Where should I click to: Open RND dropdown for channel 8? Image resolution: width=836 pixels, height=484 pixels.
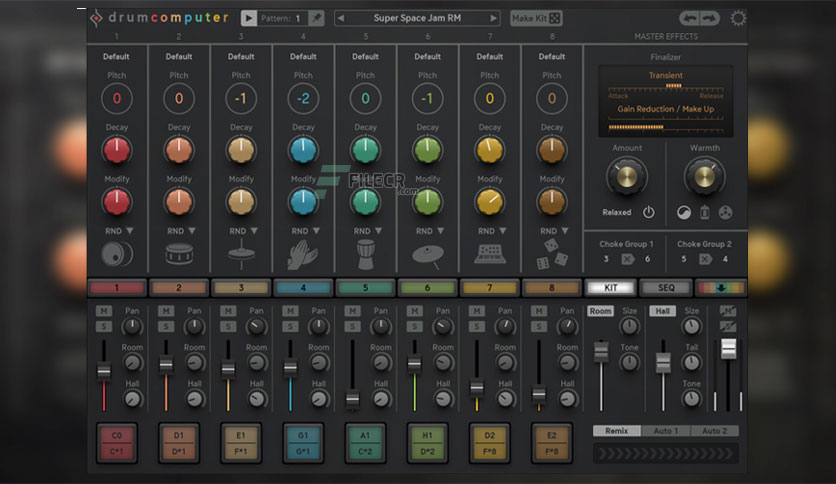pos(554,231)
